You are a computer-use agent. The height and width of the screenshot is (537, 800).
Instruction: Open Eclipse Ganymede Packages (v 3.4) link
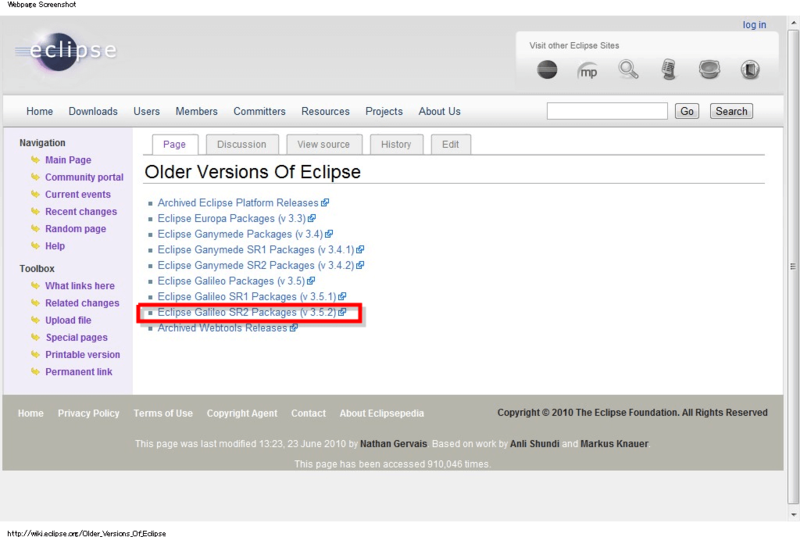click(240, 234)
